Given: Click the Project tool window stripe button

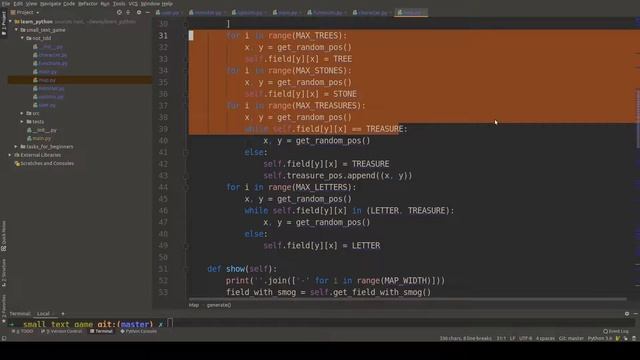Looking at the screenshot, I should [x=4, y=24].
